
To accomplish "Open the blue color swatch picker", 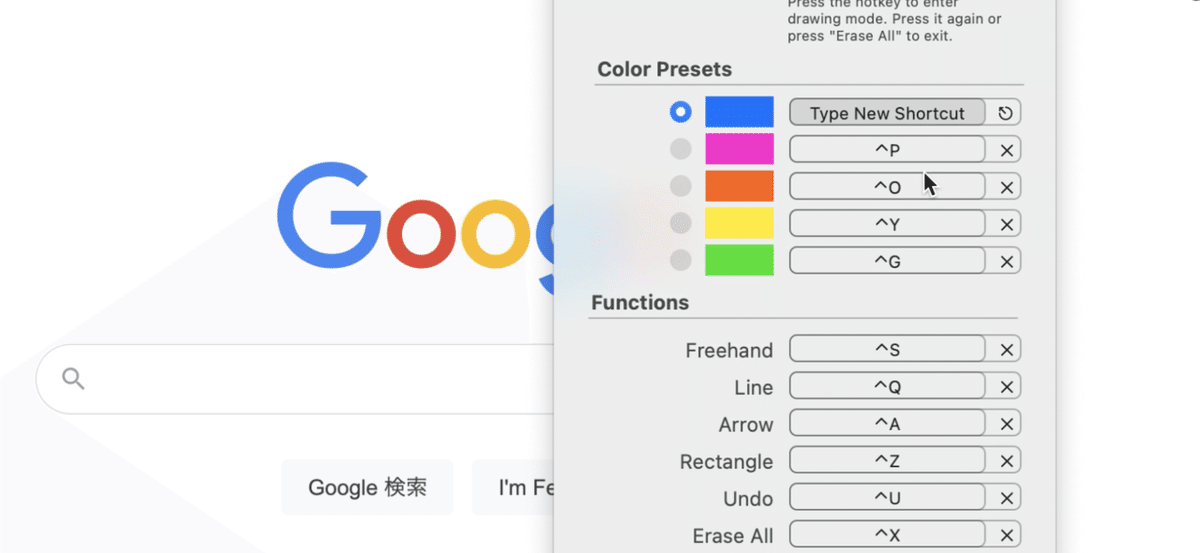I will pos(739,112).
